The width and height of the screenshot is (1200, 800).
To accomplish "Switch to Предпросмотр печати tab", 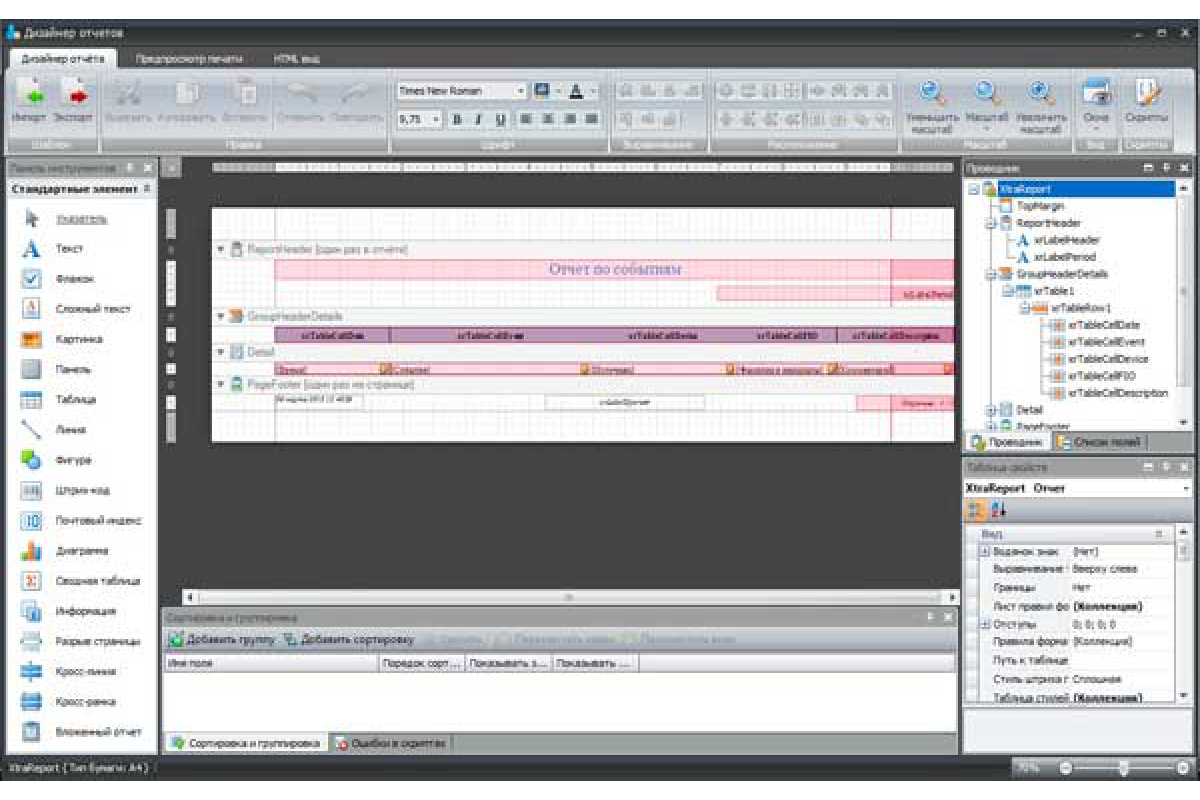I will tap(190, 59).
